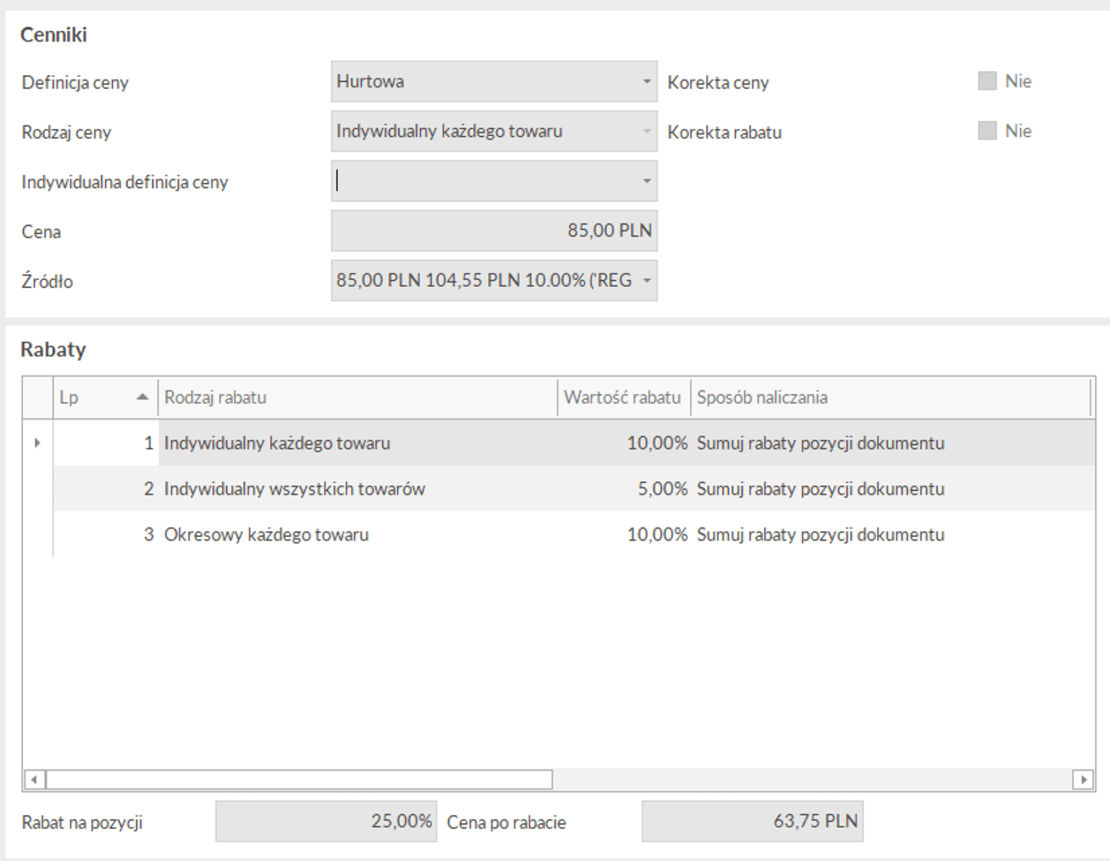Screen dimensions: 1110x861
Task: Click the Rodzaj rabatu column header
Action: (356, 398)
